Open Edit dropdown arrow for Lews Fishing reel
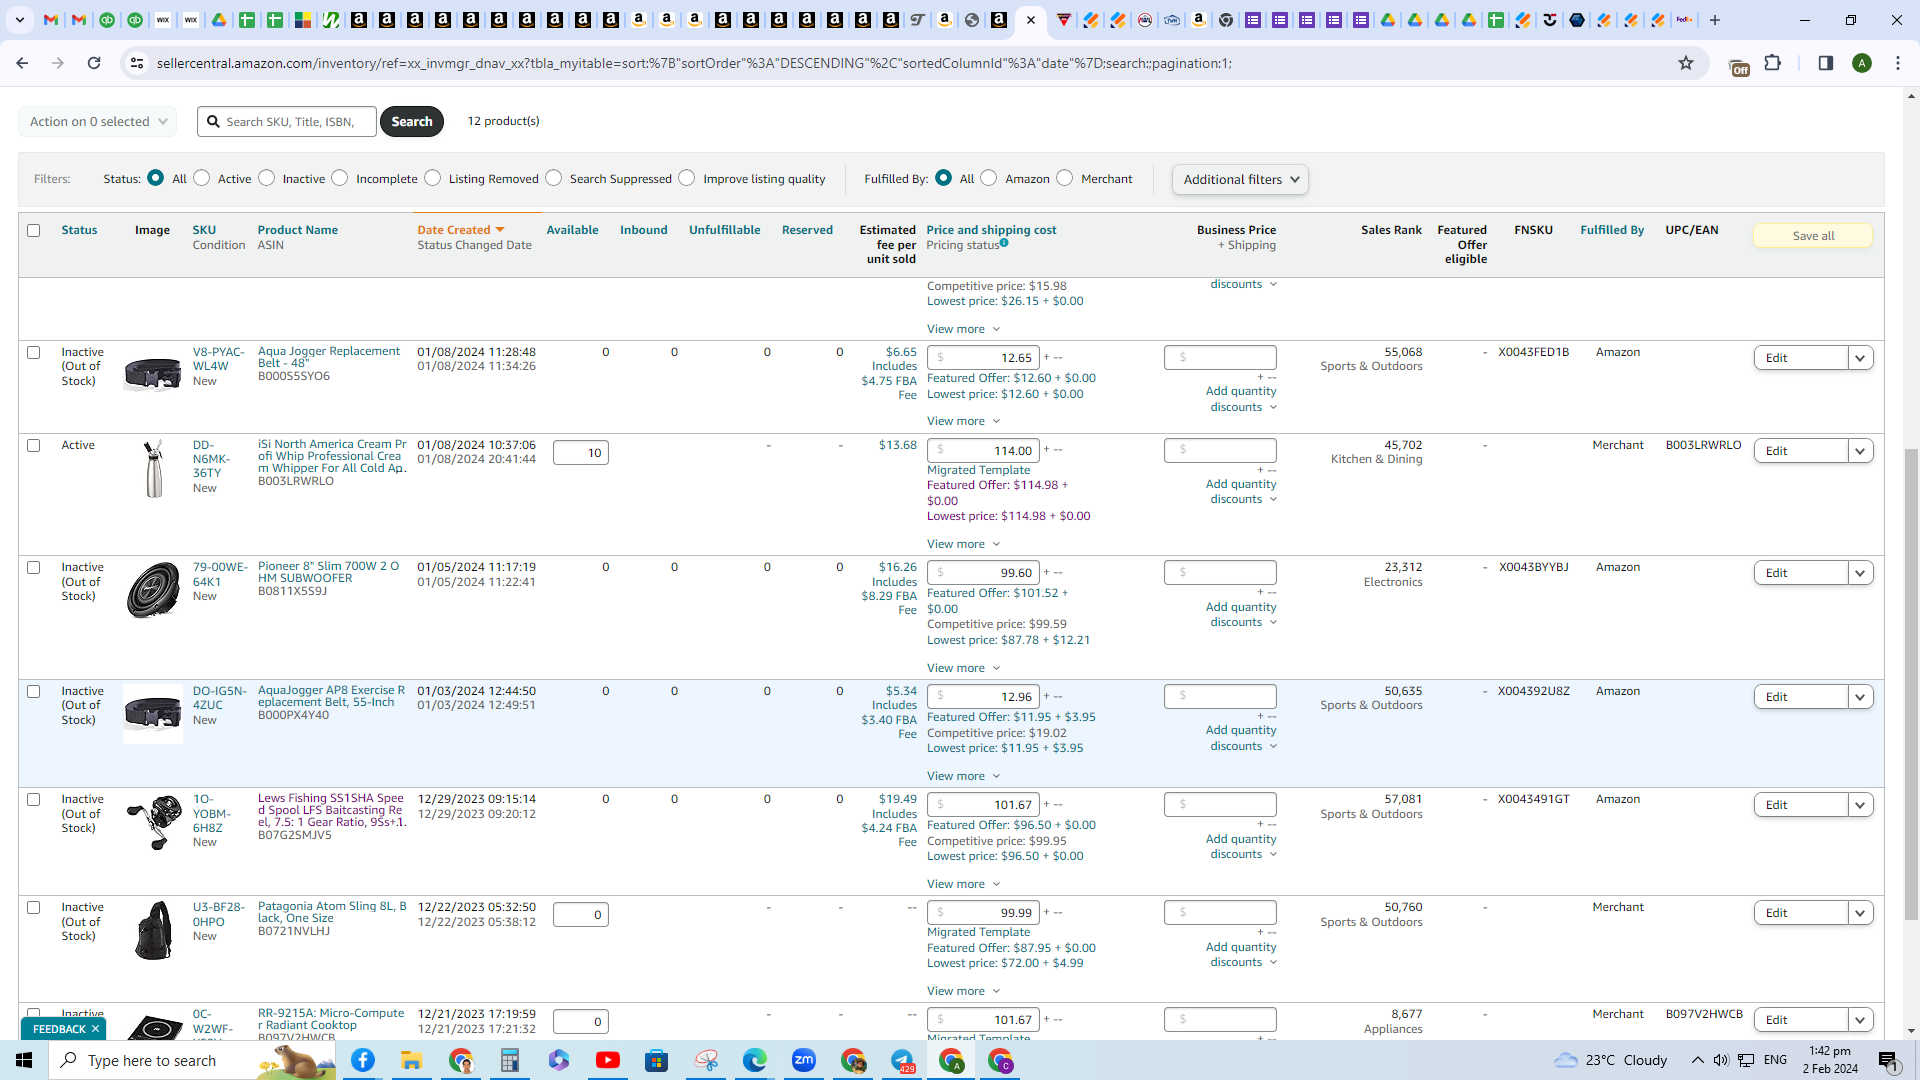The width and height of the screenshot is (1920, 1080). click(1860, 805)
